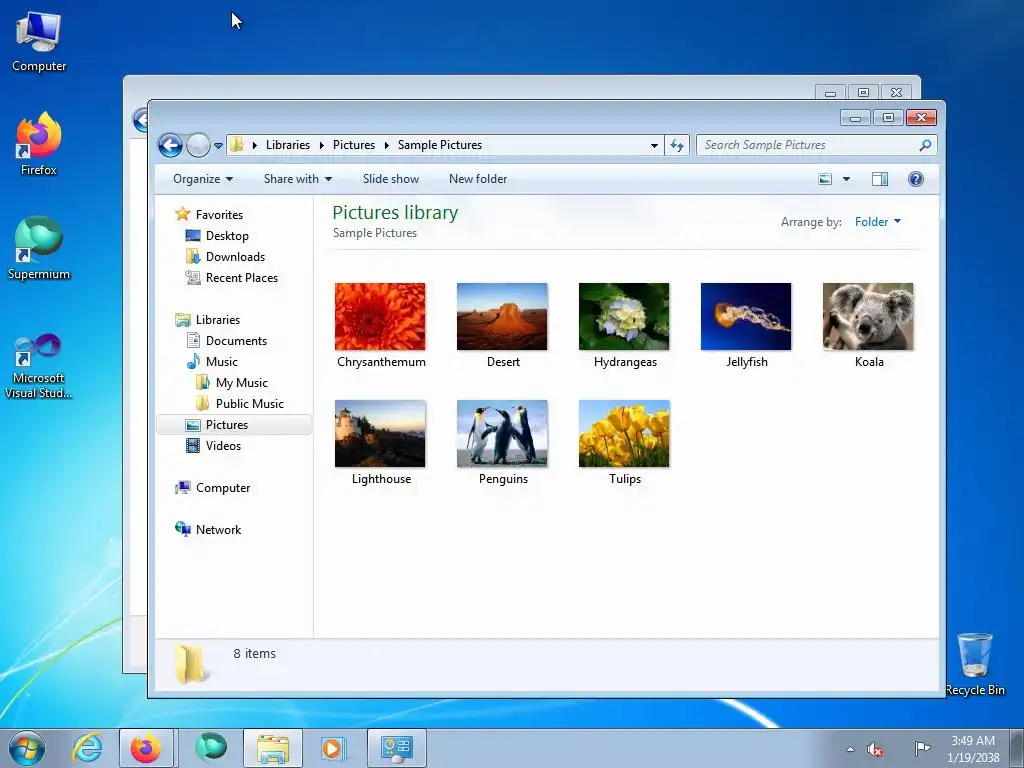The image size is (1024, 768).
Task: Click the Windows Explorer taskbar button
Action: tap(272, 748)
